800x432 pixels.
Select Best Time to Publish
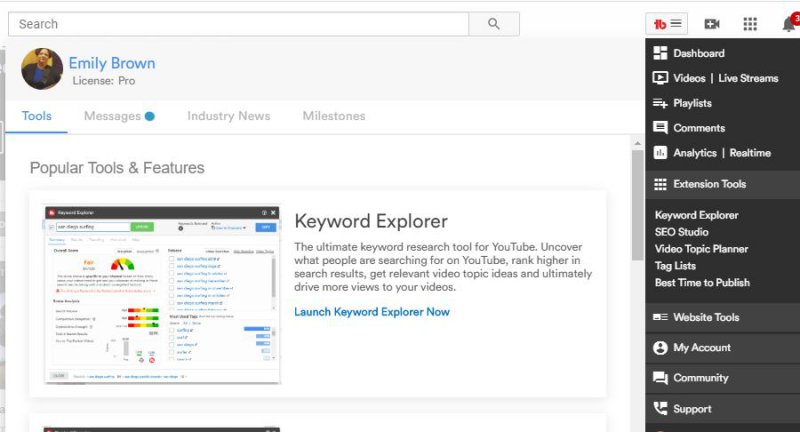coord(702,283)
